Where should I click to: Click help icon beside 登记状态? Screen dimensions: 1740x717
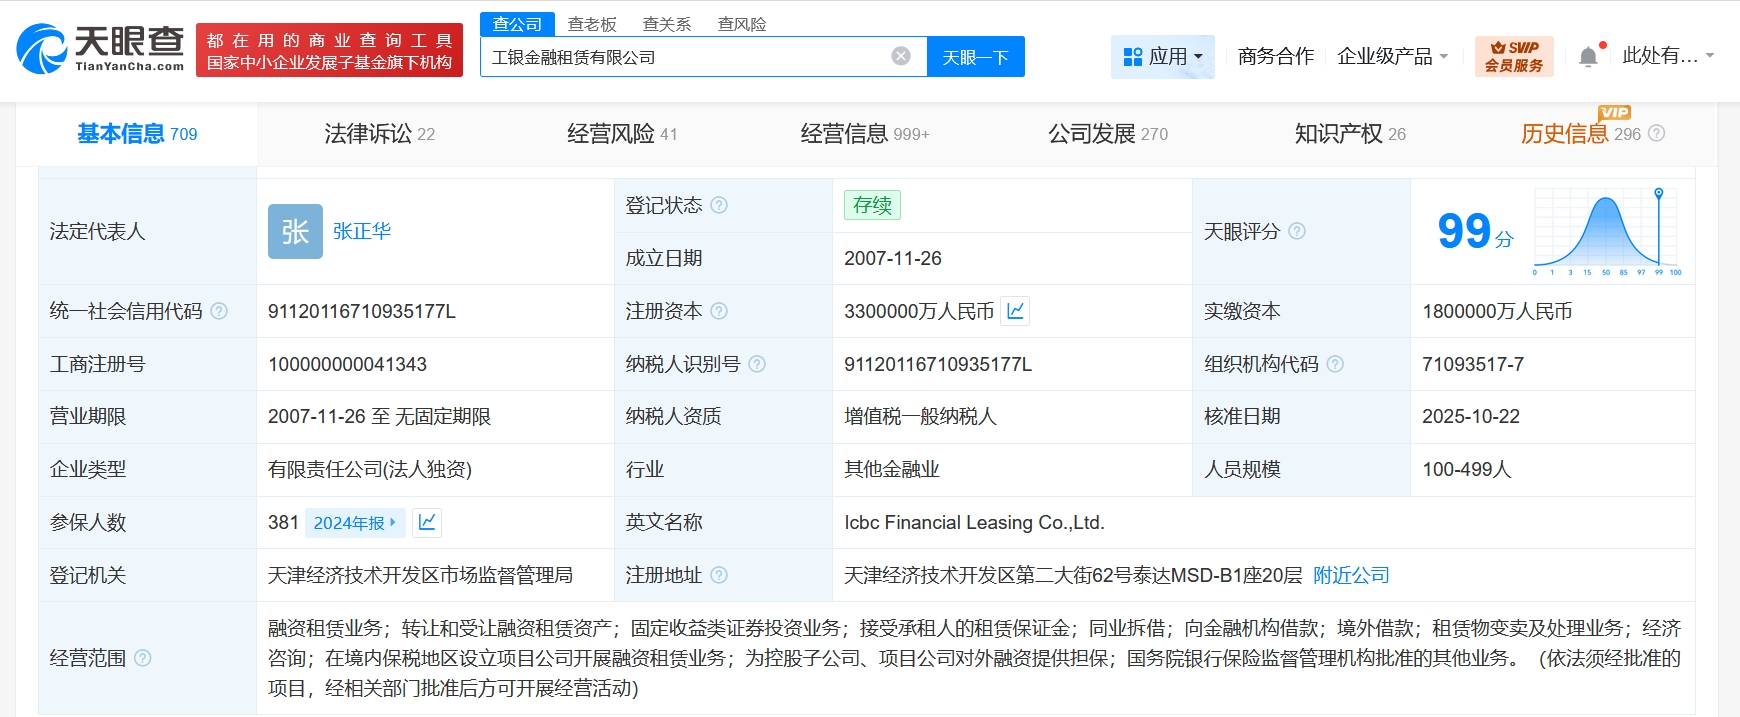[x=719, y=205]
